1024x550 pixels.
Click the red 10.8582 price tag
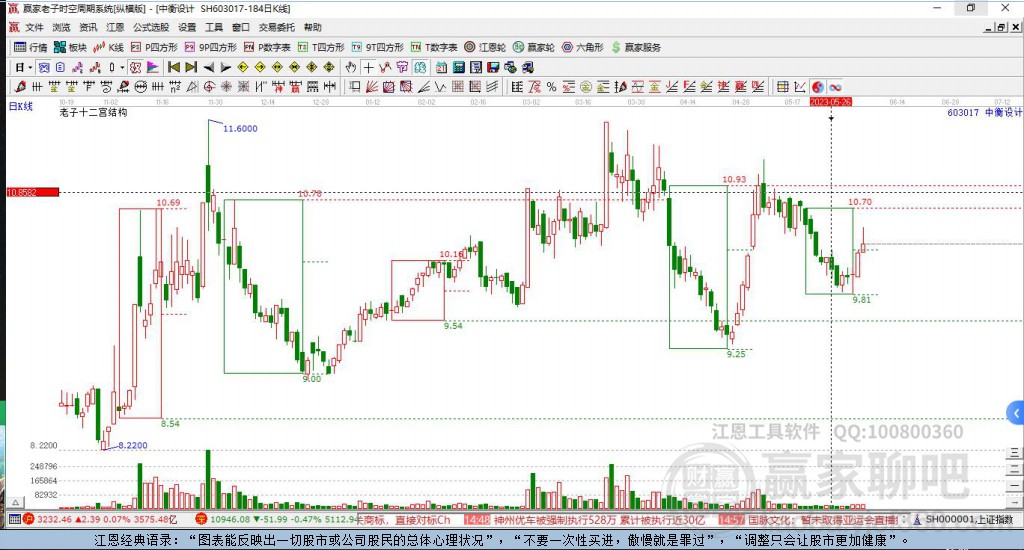click(x=33, y=192)
